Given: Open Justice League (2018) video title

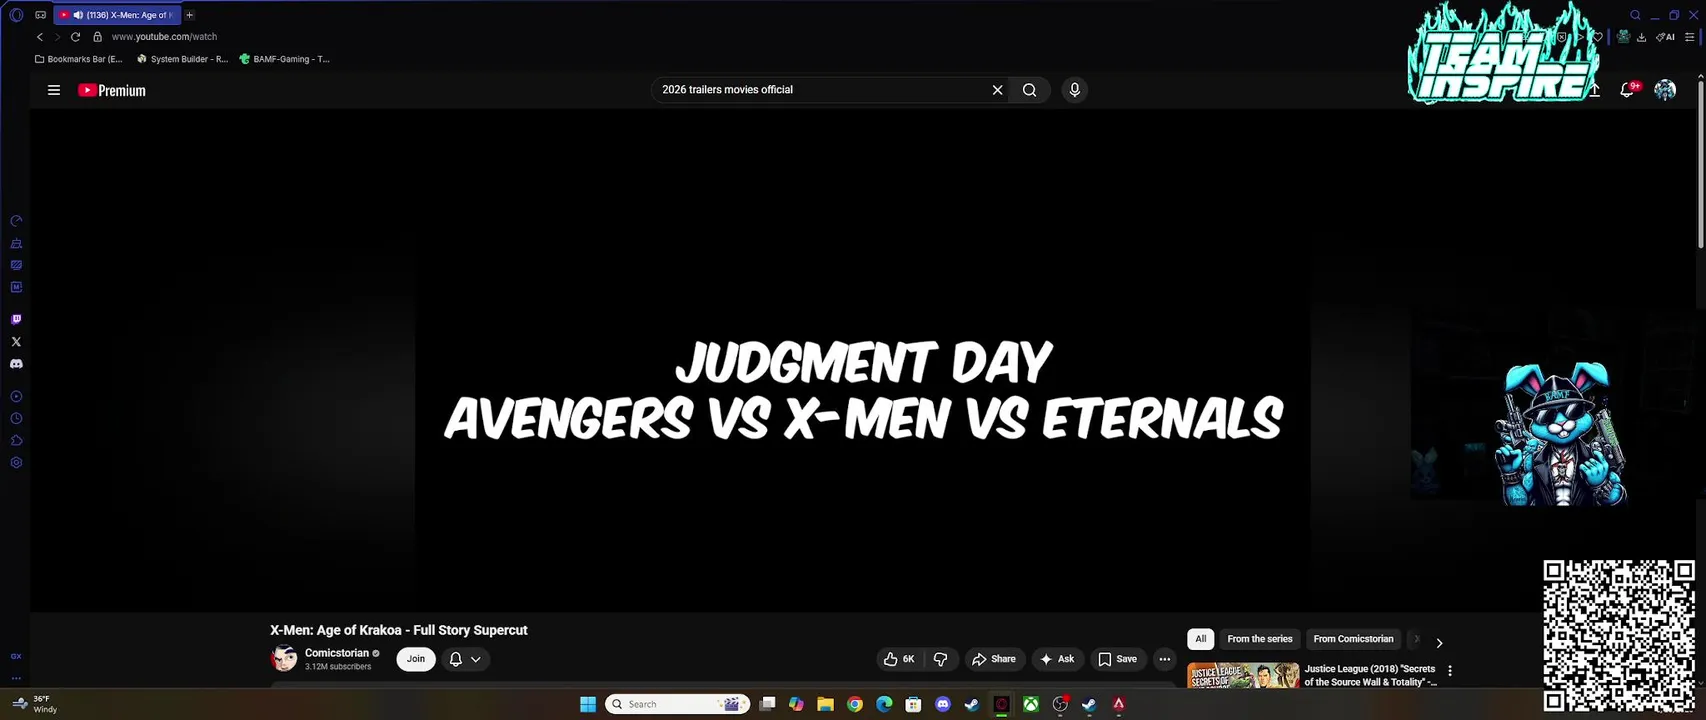Looking at the screenshot, I should click(x=1370, y=675).
